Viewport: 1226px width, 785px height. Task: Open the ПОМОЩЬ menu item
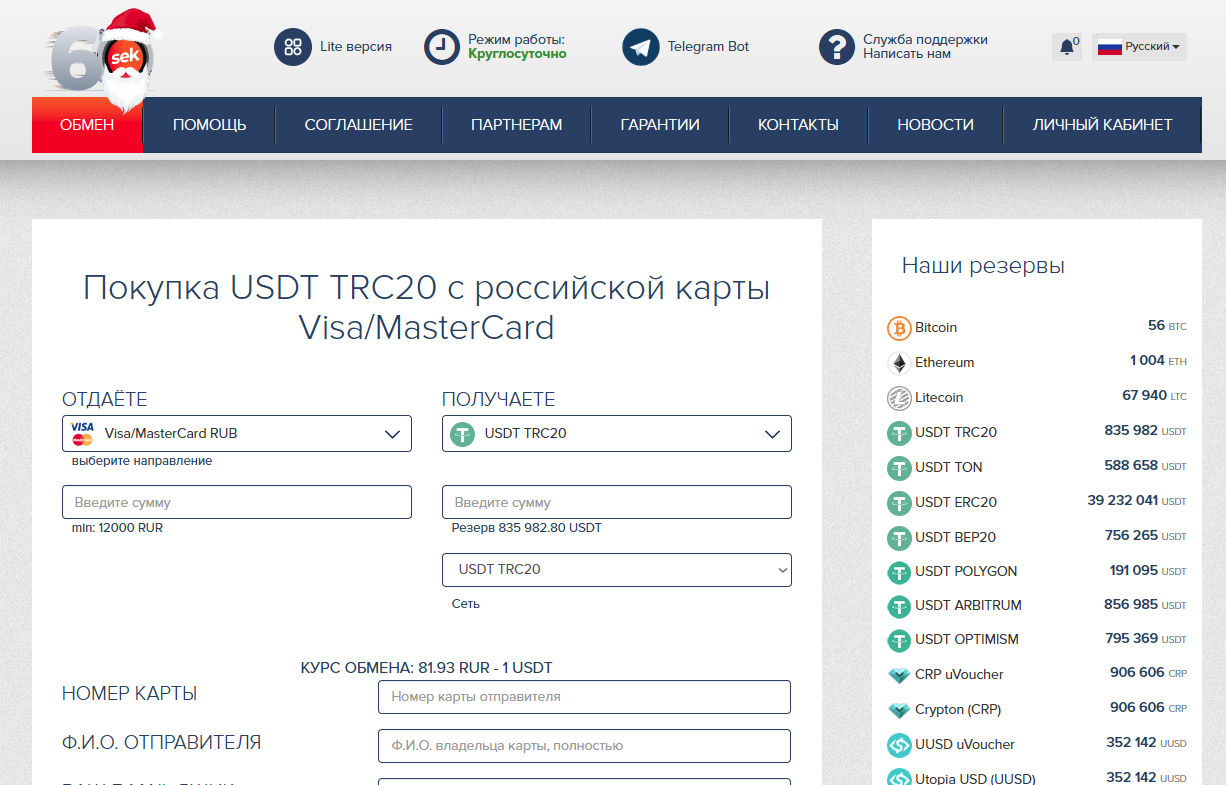coord(209,125)
